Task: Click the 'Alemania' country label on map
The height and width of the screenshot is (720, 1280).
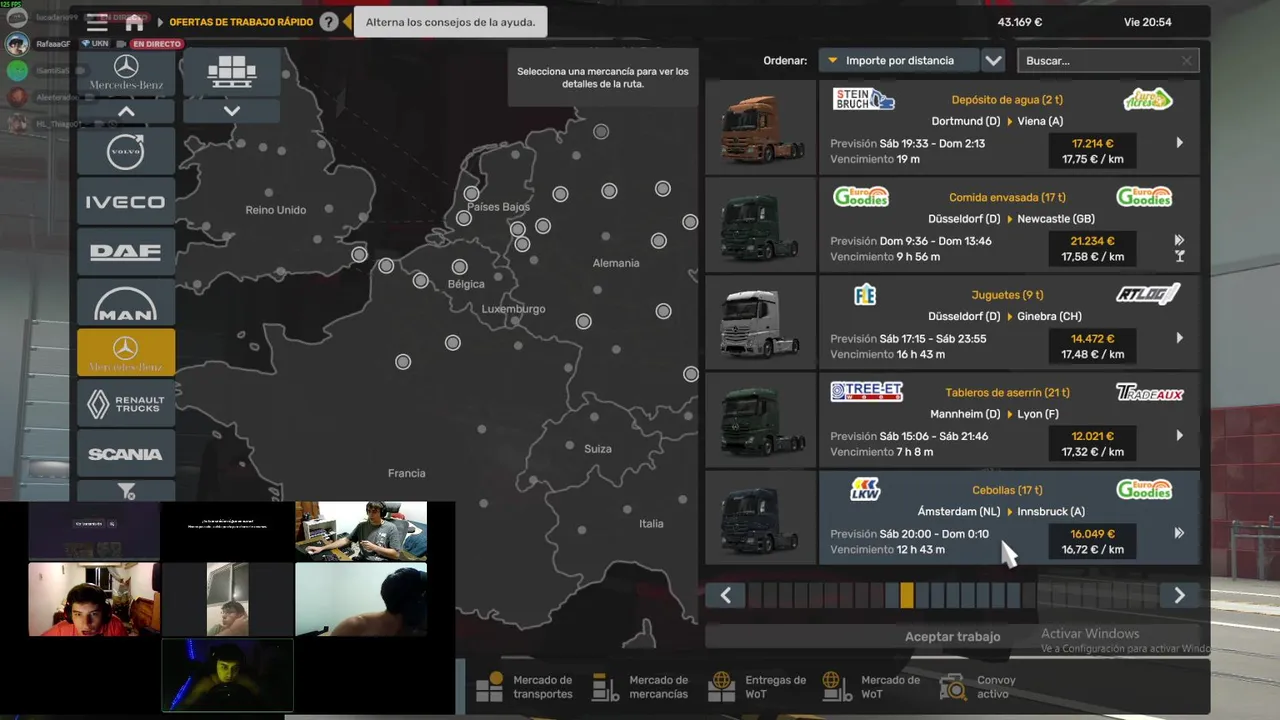Action: click(616, 263)
